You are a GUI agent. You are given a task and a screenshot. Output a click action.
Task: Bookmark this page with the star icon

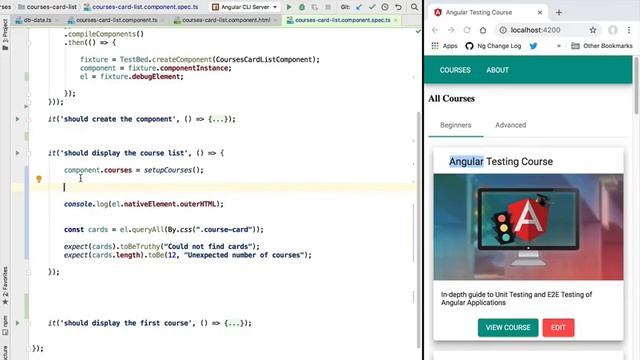tap(593, 30)
